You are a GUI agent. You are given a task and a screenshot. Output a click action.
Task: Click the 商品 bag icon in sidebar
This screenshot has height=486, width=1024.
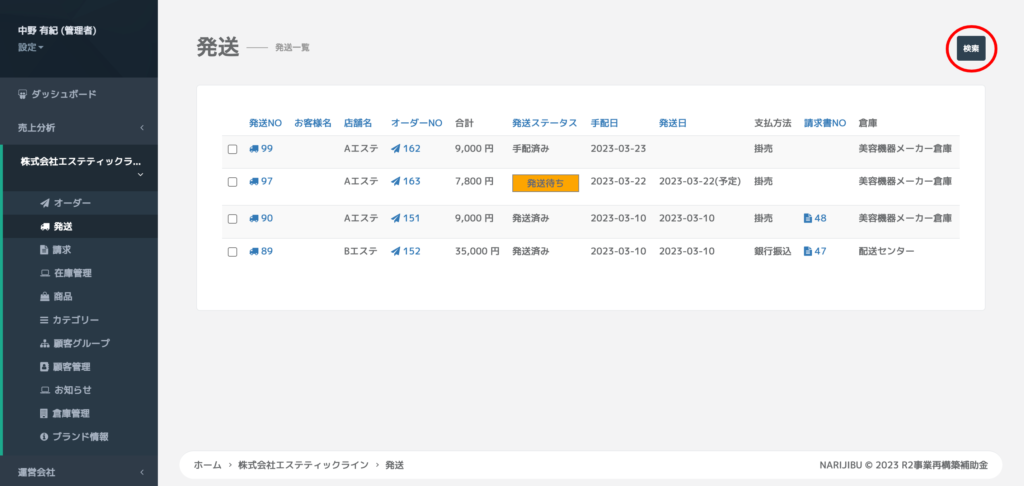click(x=44, y=297)
